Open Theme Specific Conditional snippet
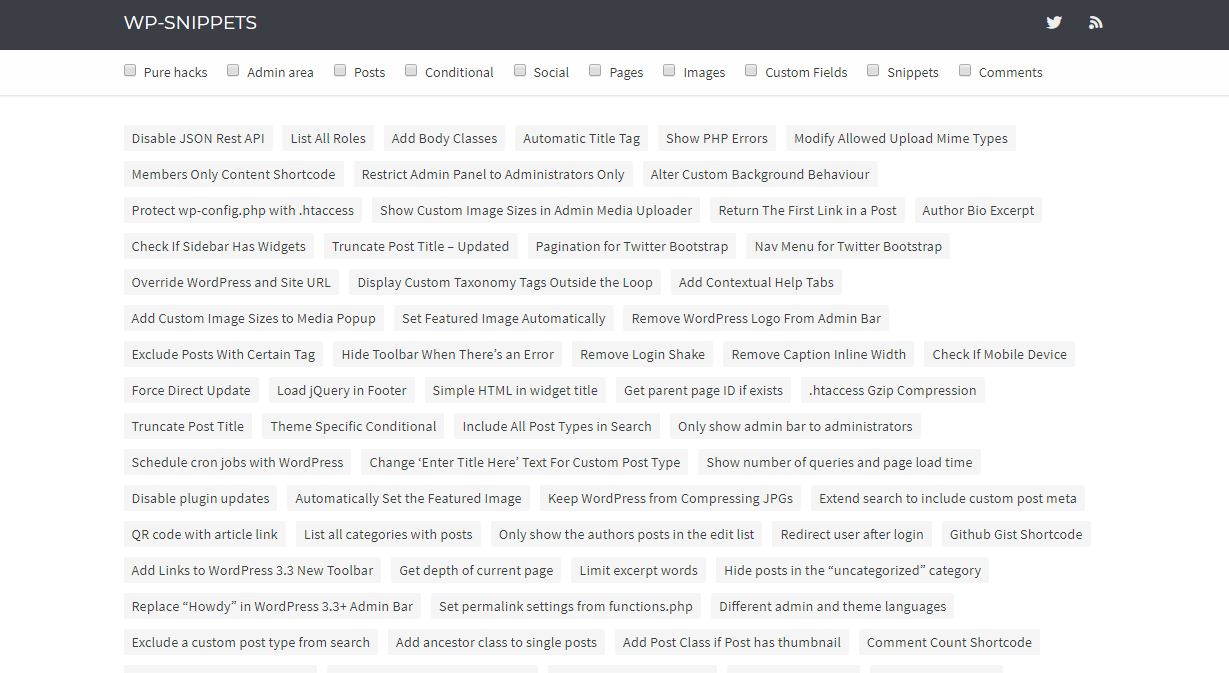 click(353, 426)
